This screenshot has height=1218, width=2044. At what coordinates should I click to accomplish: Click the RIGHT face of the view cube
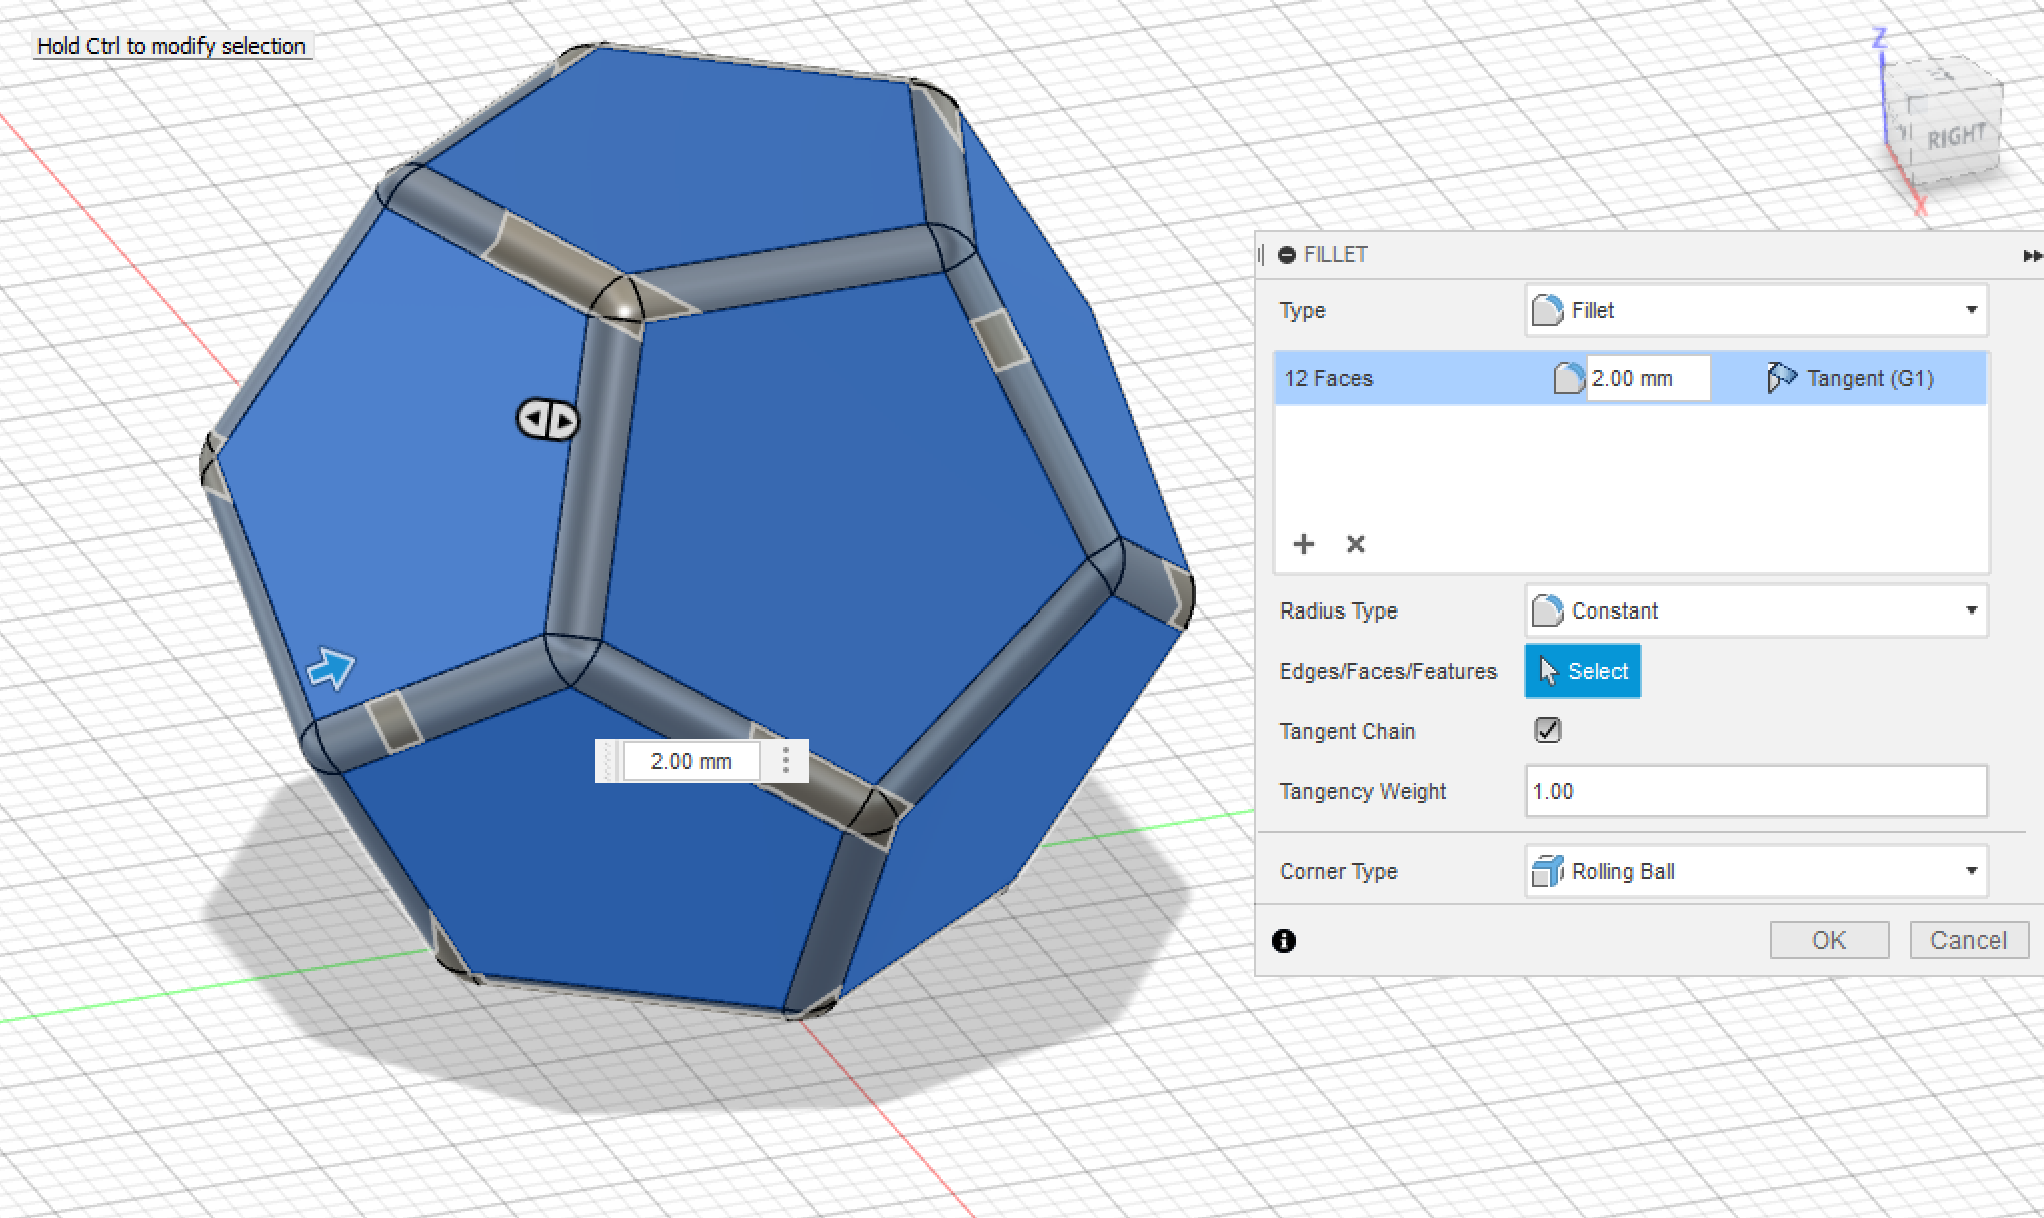1954,137
